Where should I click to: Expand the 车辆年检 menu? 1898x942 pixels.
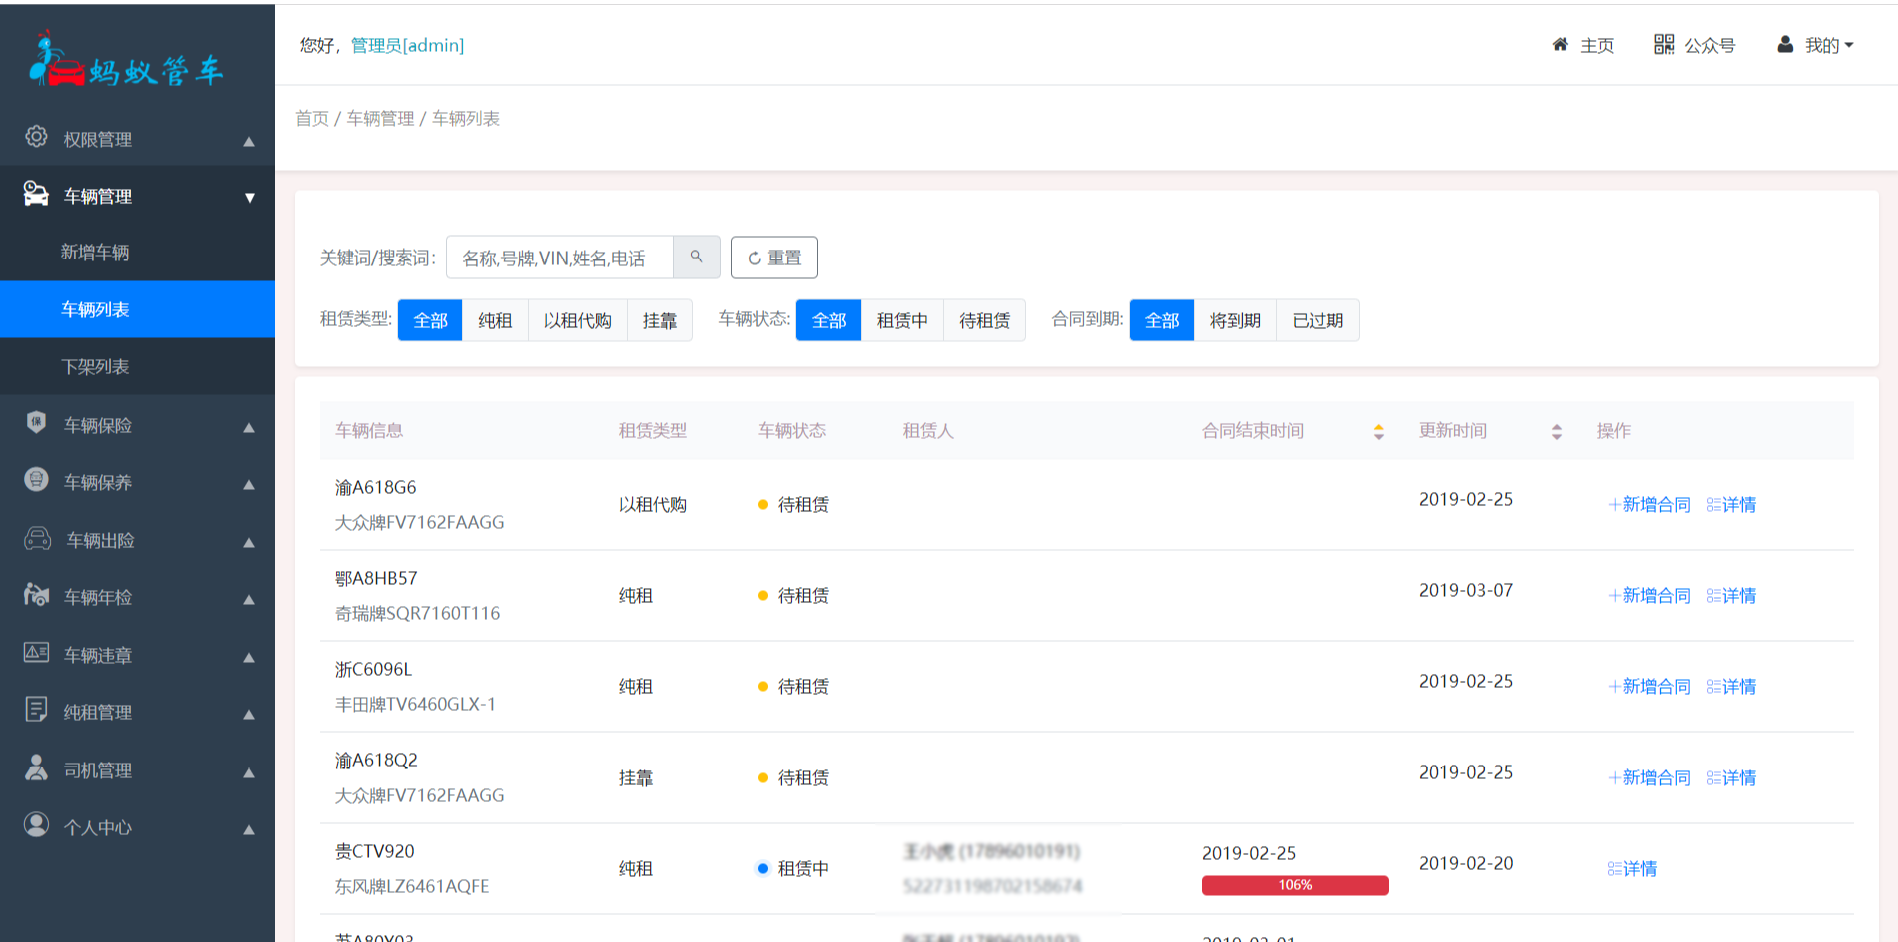(137, 597)
